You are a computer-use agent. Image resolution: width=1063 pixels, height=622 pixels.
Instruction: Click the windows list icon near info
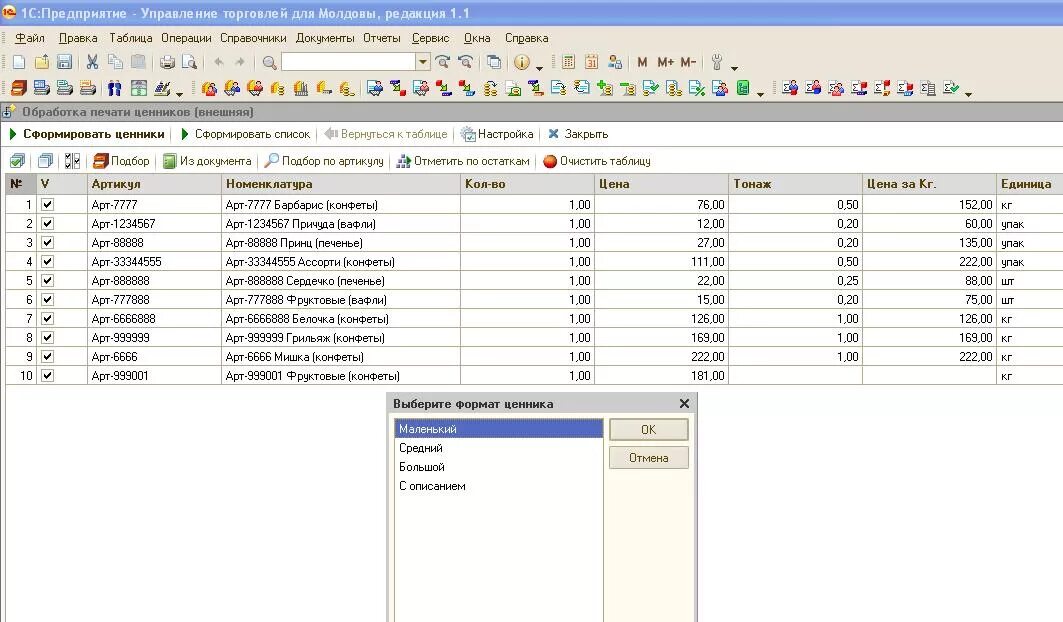494,62
